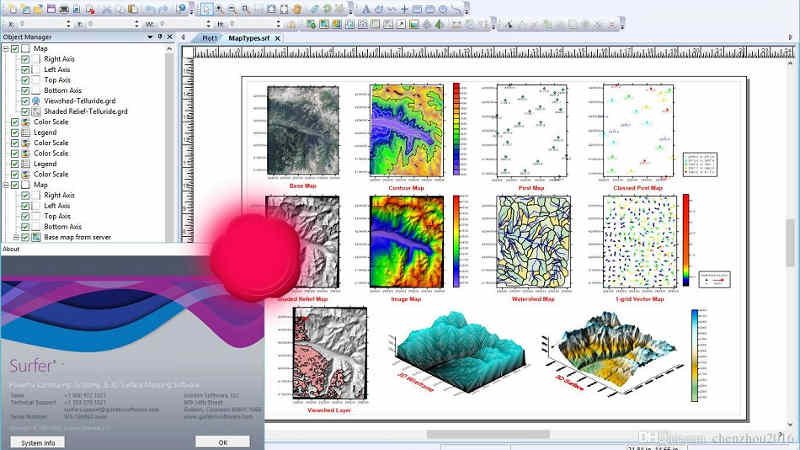Screen dimensions: 800x450
Task: Select the 3D Wireframe map on the page
Action: (x=459, y=352)
